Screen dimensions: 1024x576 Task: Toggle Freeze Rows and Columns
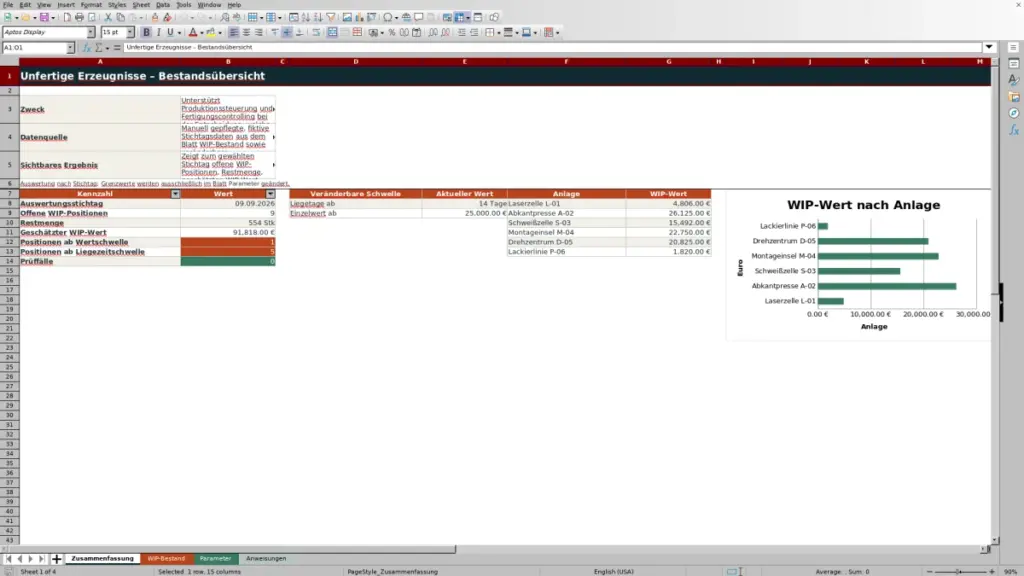tap(460, 18)
